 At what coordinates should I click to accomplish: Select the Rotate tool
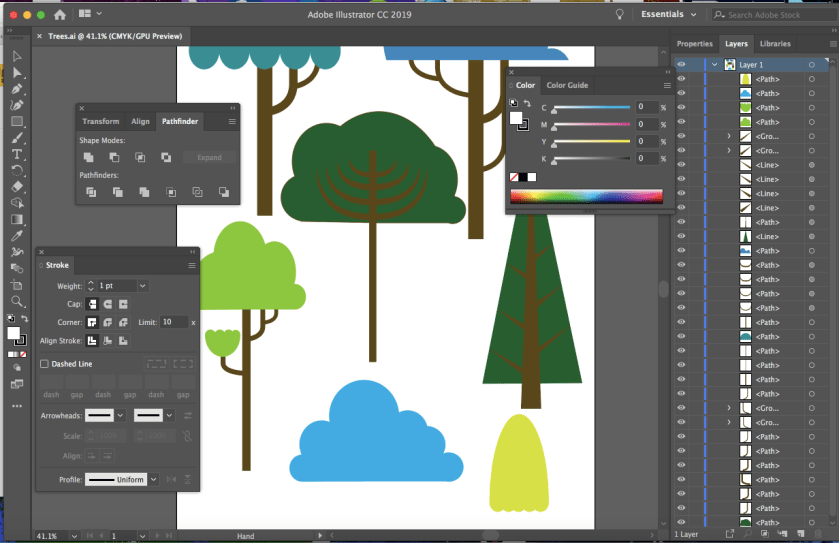[17, 170]
